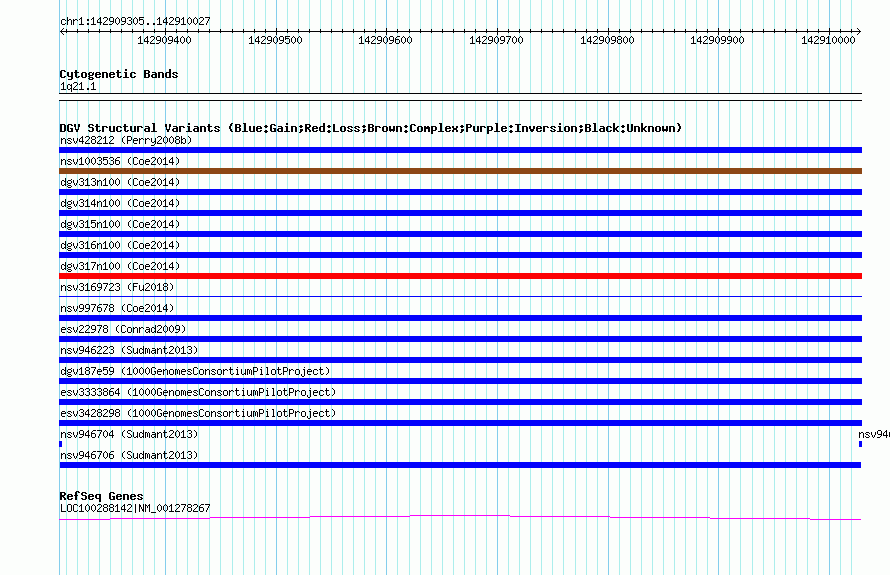Click ruler position 142909400
The width and height of the screenshot is (890, 575).
coord(164,40)
